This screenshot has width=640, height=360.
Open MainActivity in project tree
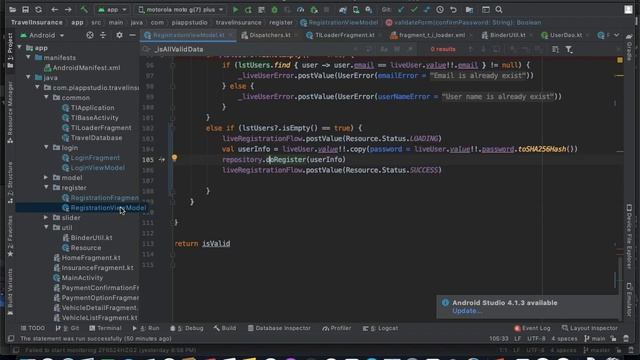point(78,278)
